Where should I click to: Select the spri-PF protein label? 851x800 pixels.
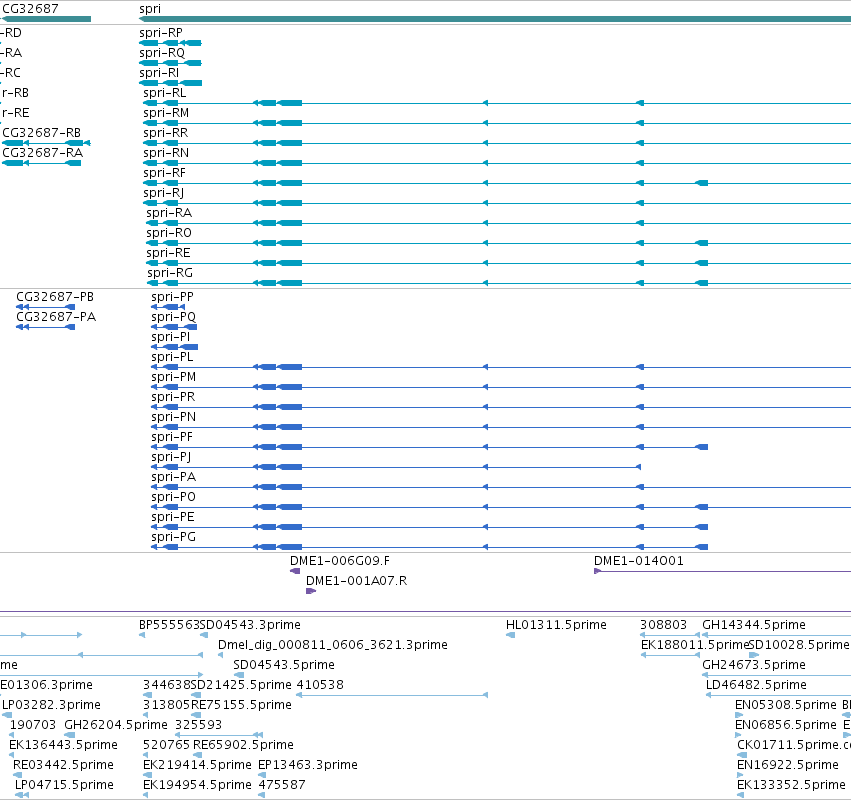pos(172,437)
